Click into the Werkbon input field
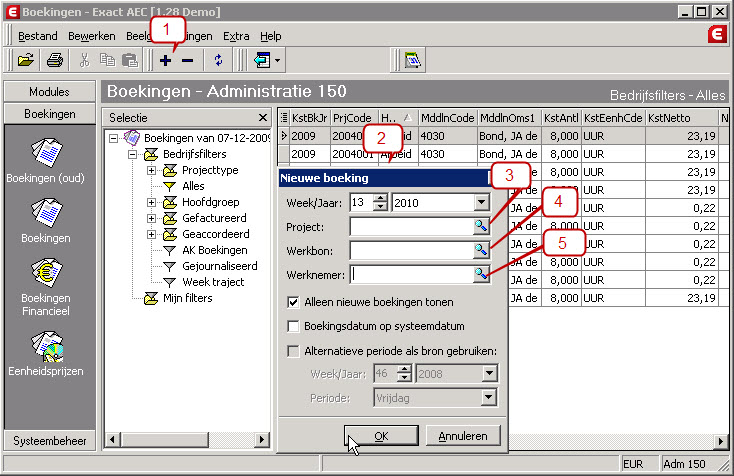Image resolution: width=734 pixels, height=476 pixels. pos(411,250)
